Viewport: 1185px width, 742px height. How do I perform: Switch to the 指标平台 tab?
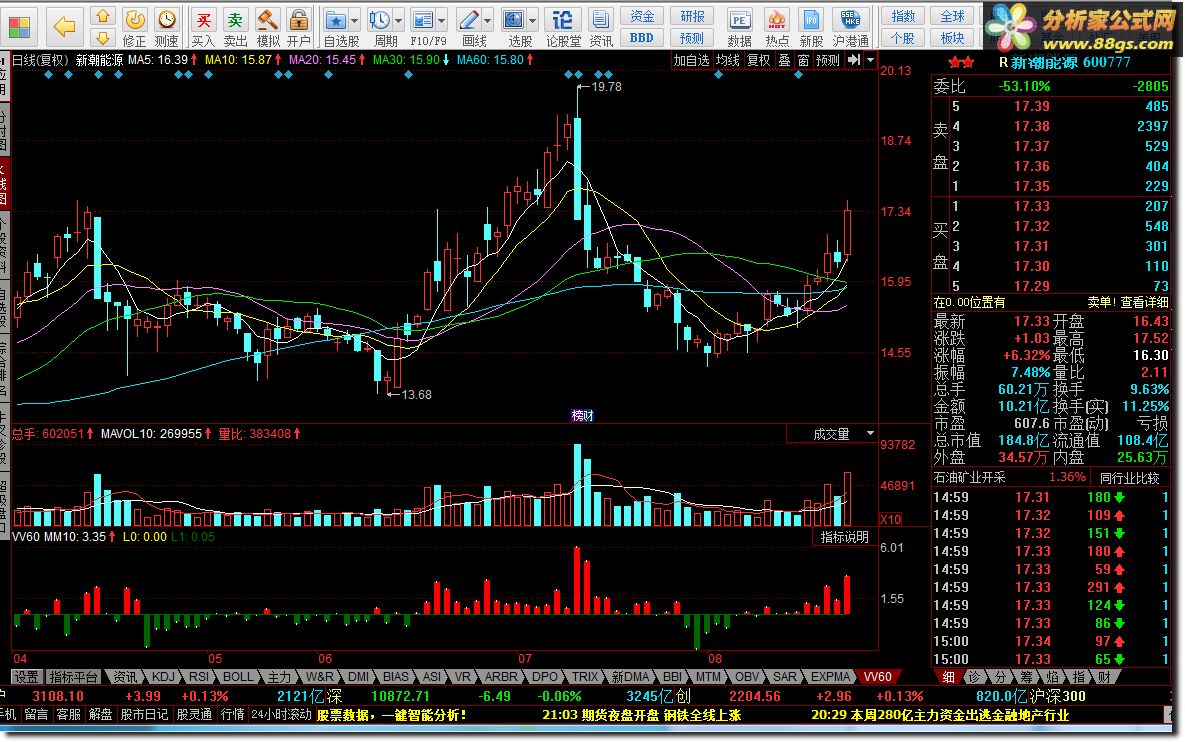[73, 677]
